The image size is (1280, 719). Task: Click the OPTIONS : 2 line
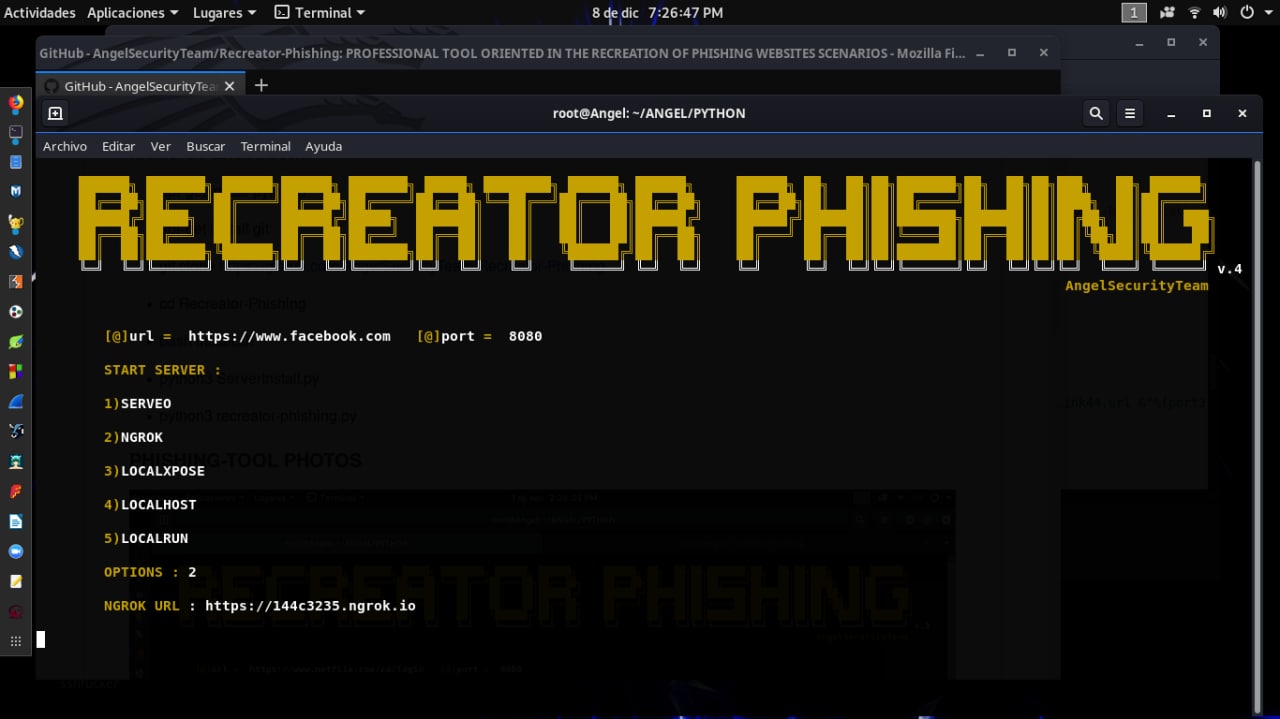point(150,572)
